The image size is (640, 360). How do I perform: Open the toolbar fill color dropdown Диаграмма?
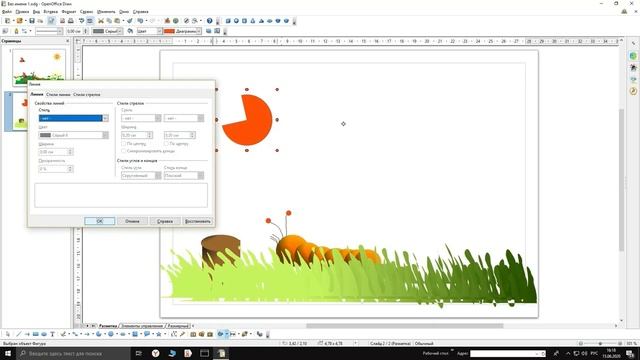tap(182, 31)
